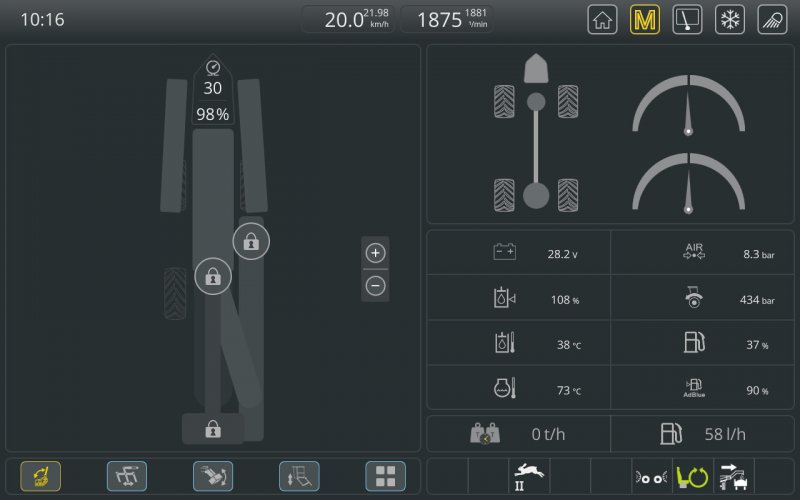Screen dimensions: 800x500
Task: Open the 0 t/h yield throughput readout
Action: [518, 434]
